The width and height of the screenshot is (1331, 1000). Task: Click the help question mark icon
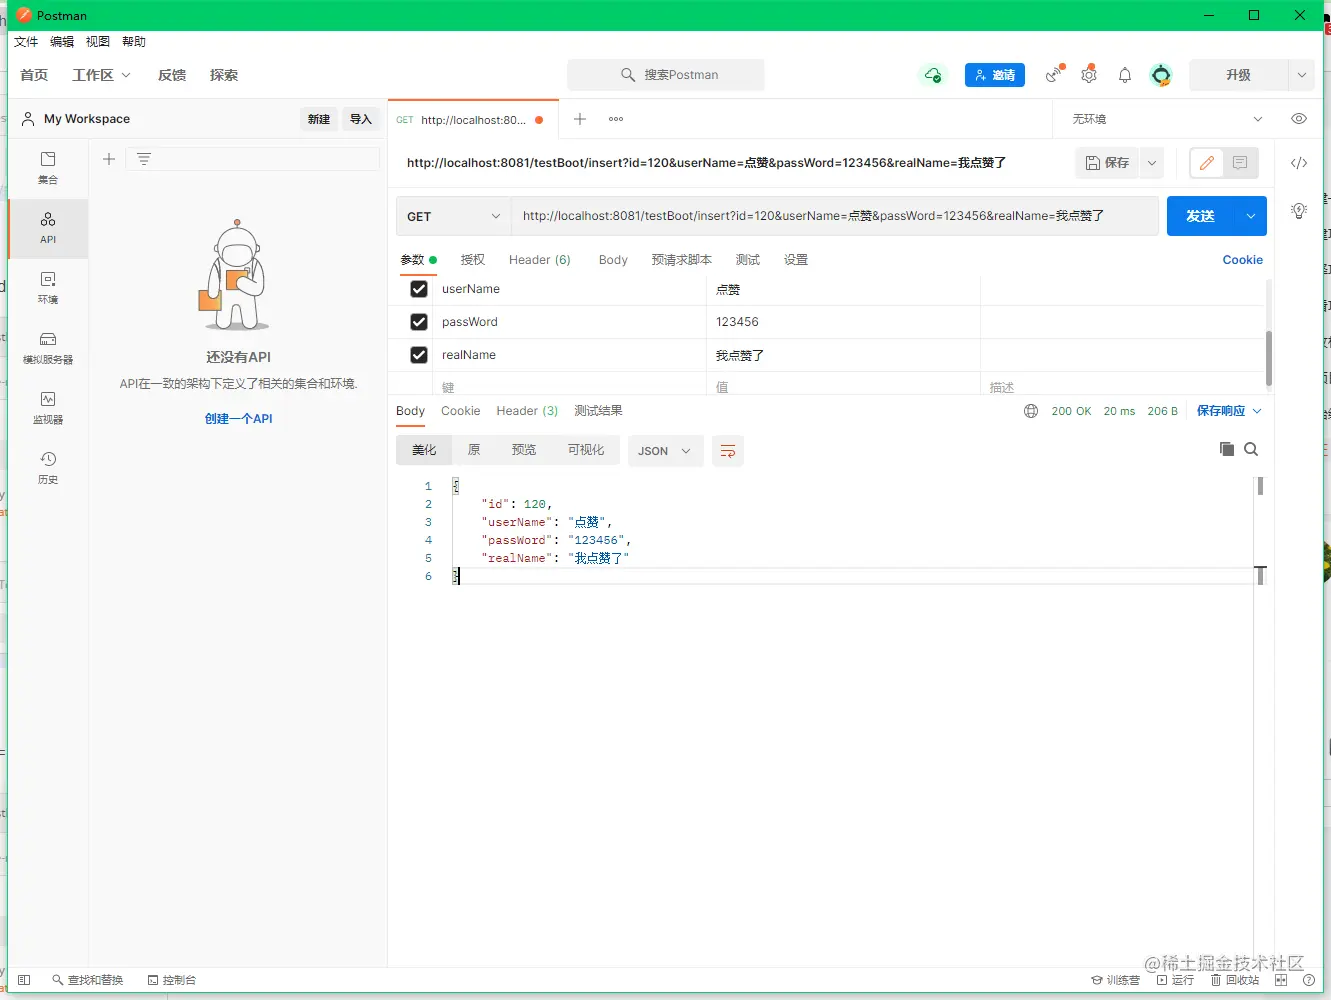[1309, 980]
